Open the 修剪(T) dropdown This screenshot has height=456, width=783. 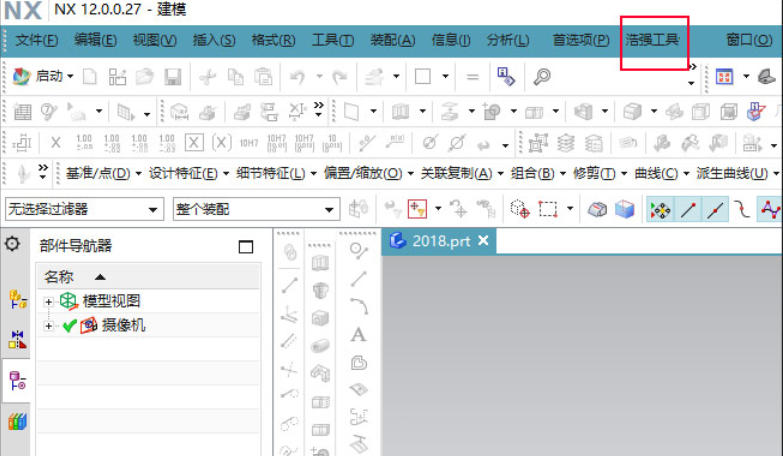pyautogui.click(x=600, y=173)
